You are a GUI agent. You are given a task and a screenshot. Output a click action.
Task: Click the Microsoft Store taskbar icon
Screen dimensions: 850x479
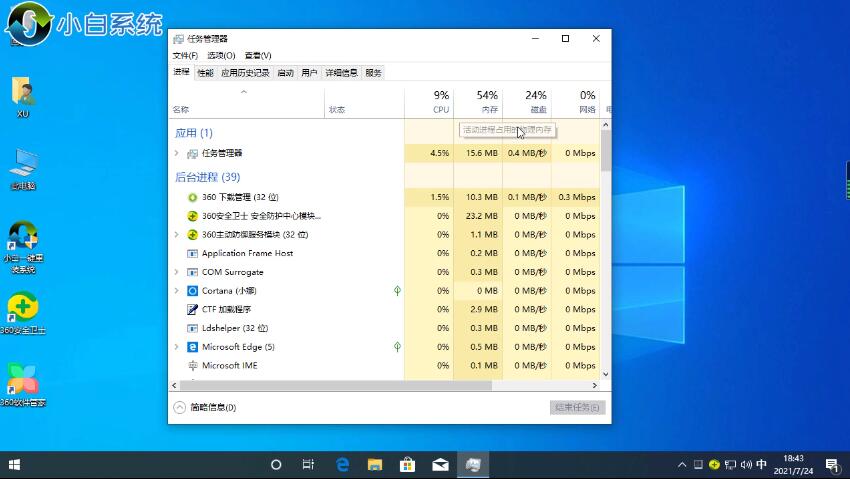point(407,465)
